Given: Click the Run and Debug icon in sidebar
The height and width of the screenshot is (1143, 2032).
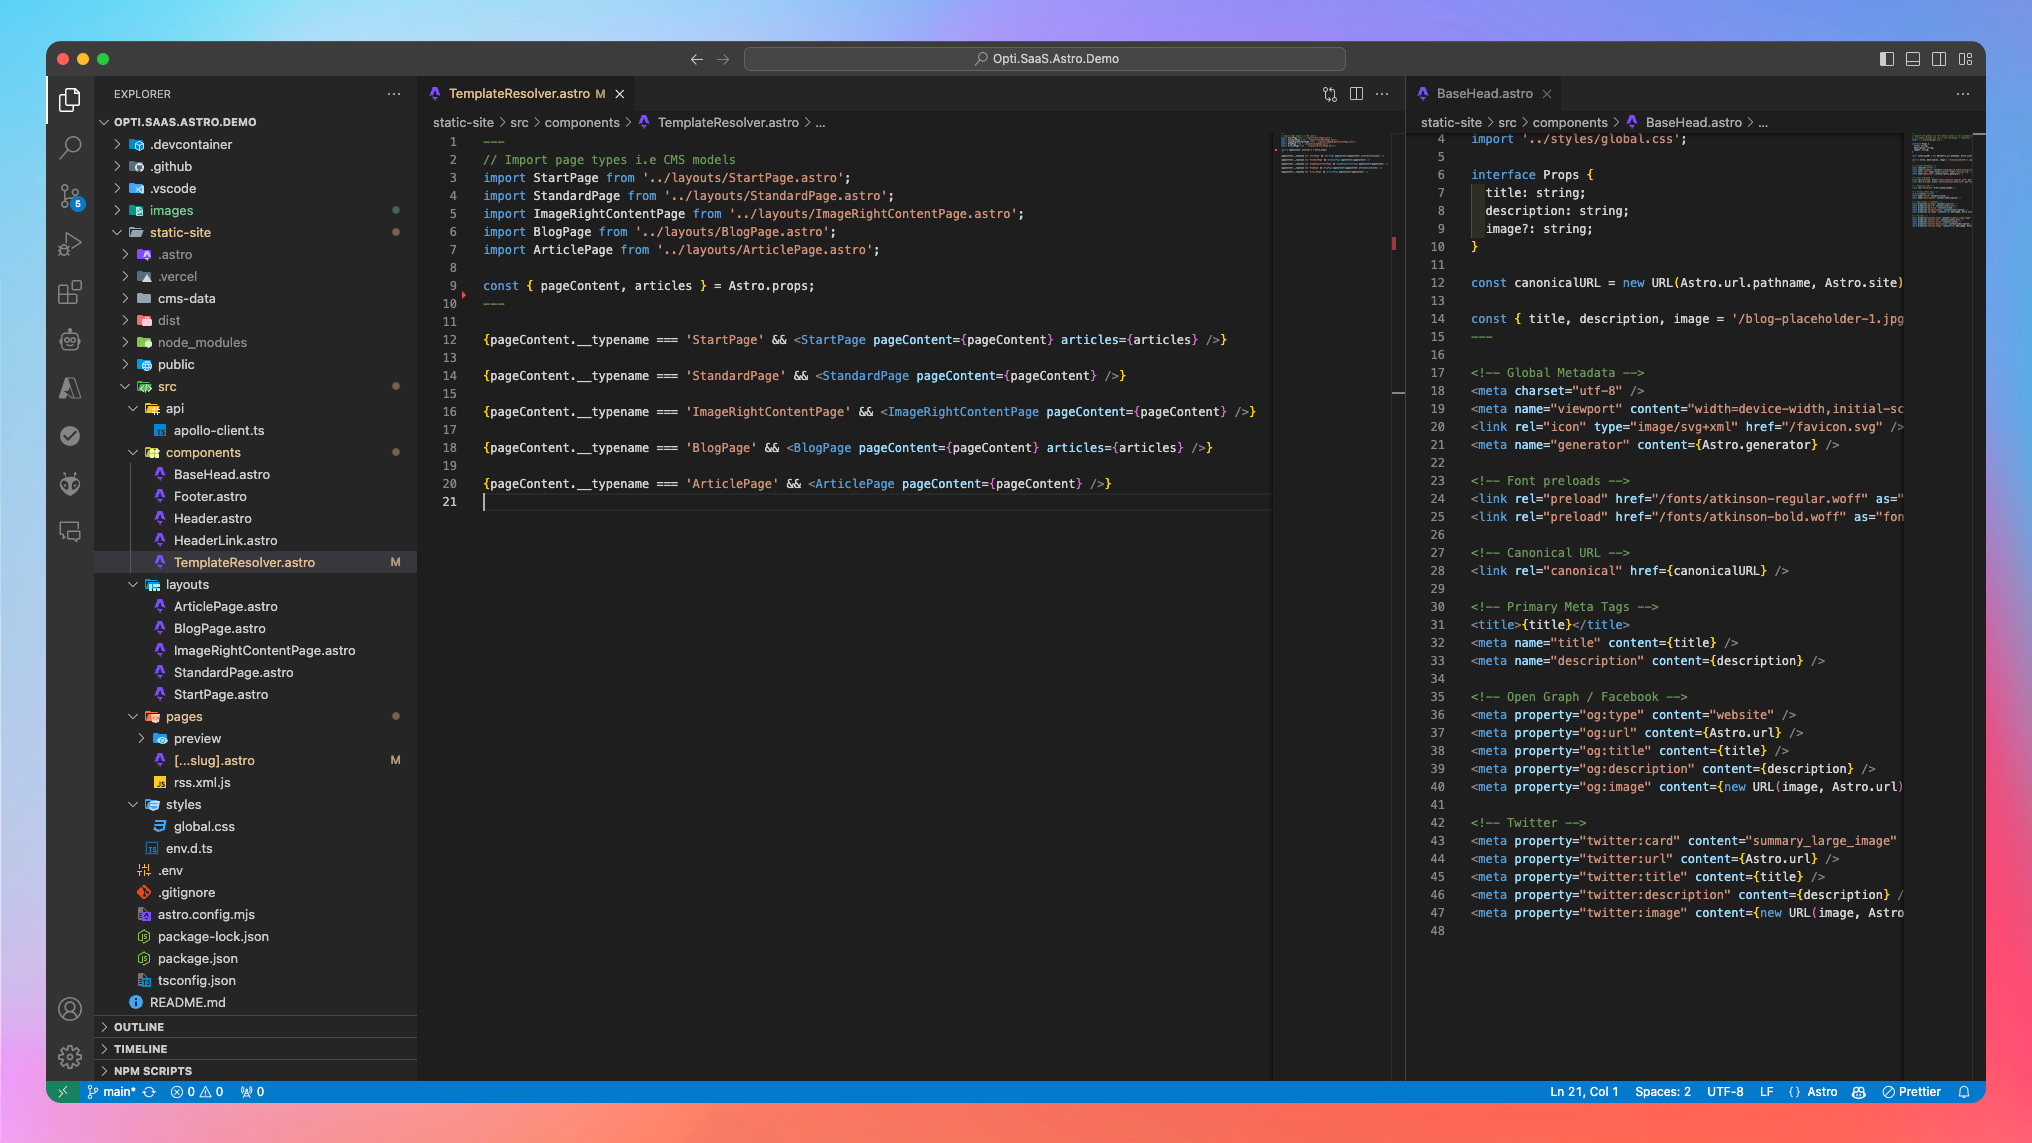Looking at the screenshot, I should click(x=70, y=246).
